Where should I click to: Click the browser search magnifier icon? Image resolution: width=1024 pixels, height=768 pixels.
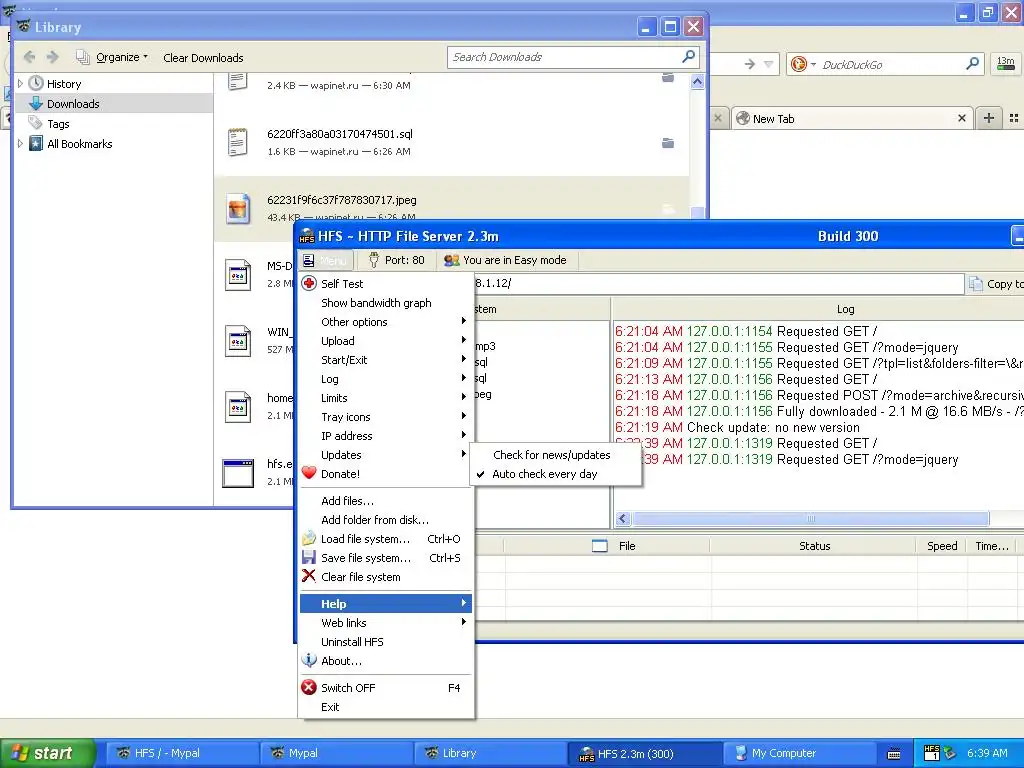pyautogui.click(x=972, y=63)
